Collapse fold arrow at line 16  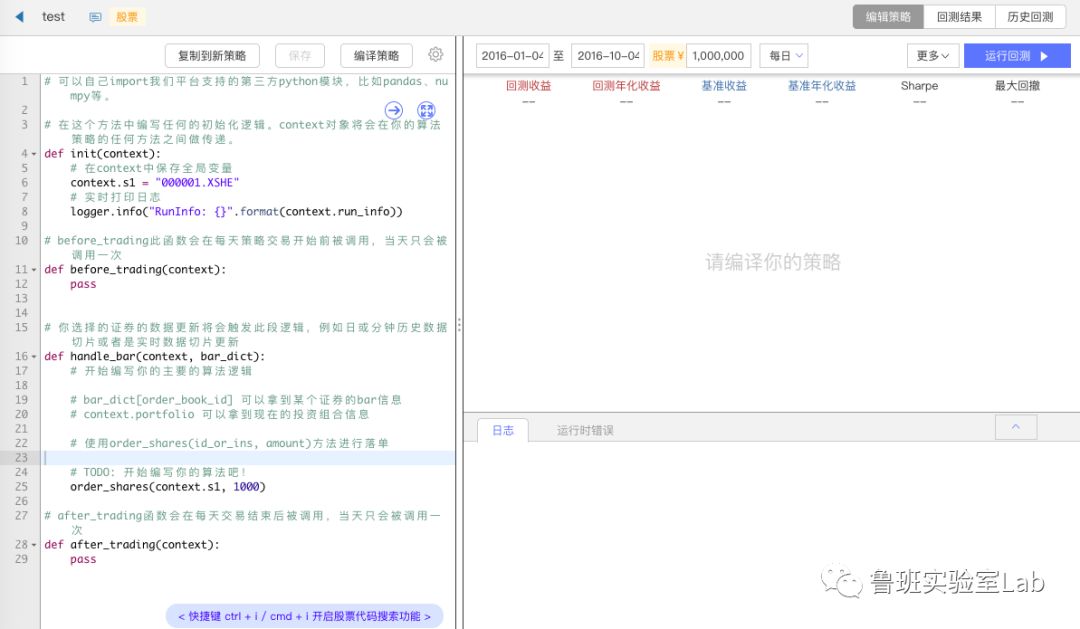point(34,356)
